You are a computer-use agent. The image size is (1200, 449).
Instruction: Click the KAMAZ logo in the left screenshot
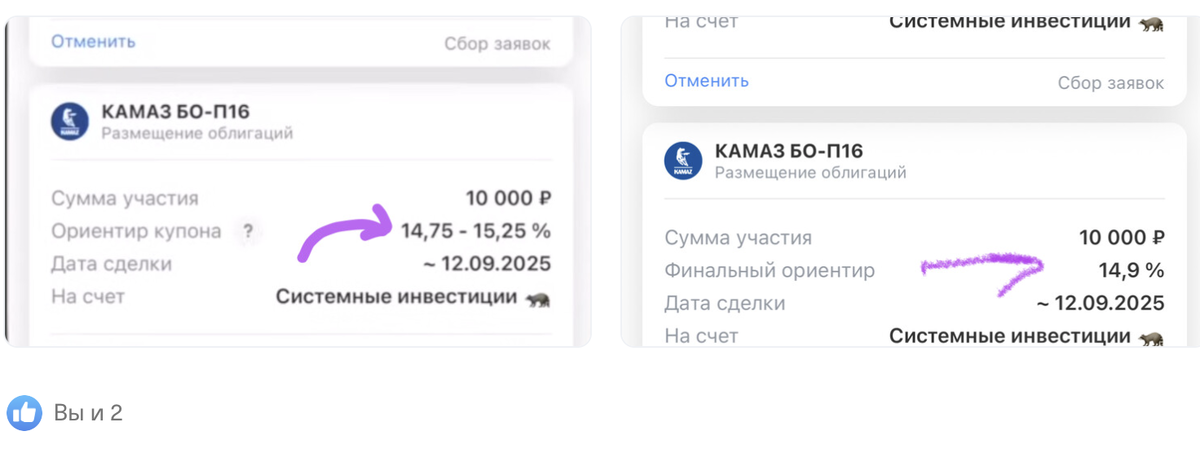point(70,122)
